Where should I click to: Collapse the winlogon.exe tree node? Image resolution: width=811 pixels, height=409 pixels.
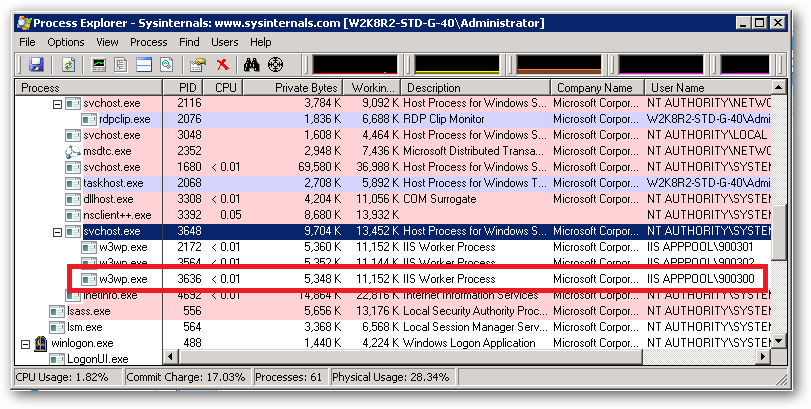click(25, 344)
